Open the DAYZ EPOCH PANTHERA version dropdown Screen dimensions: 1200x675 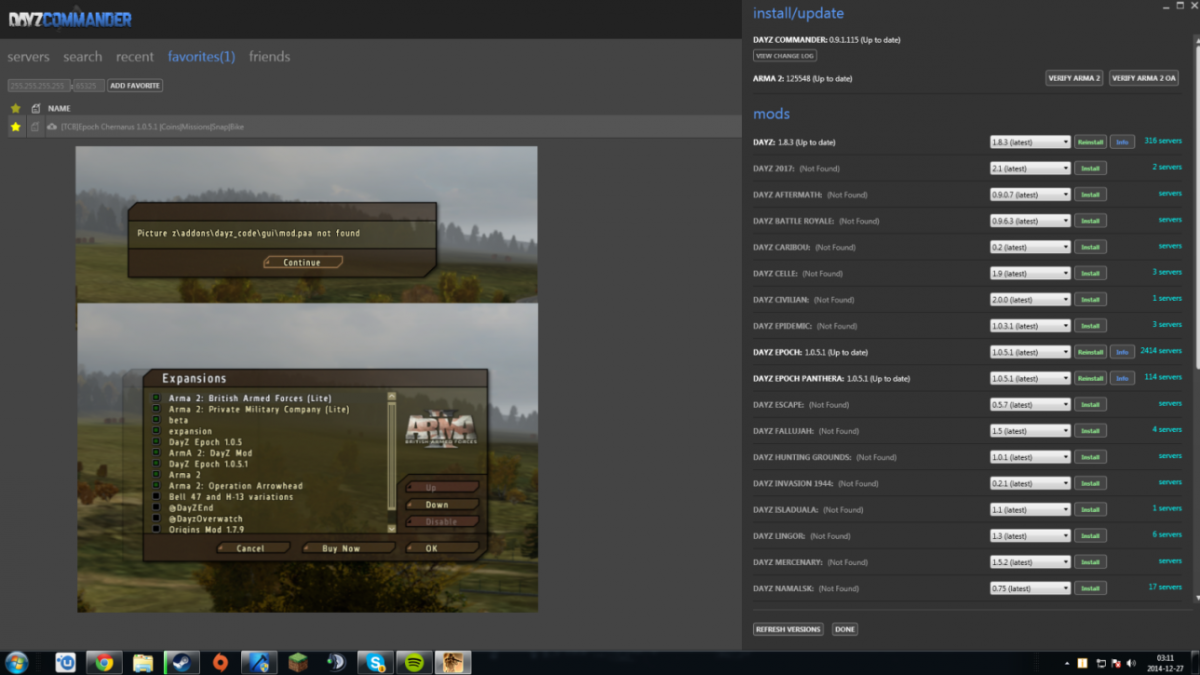1030,378
